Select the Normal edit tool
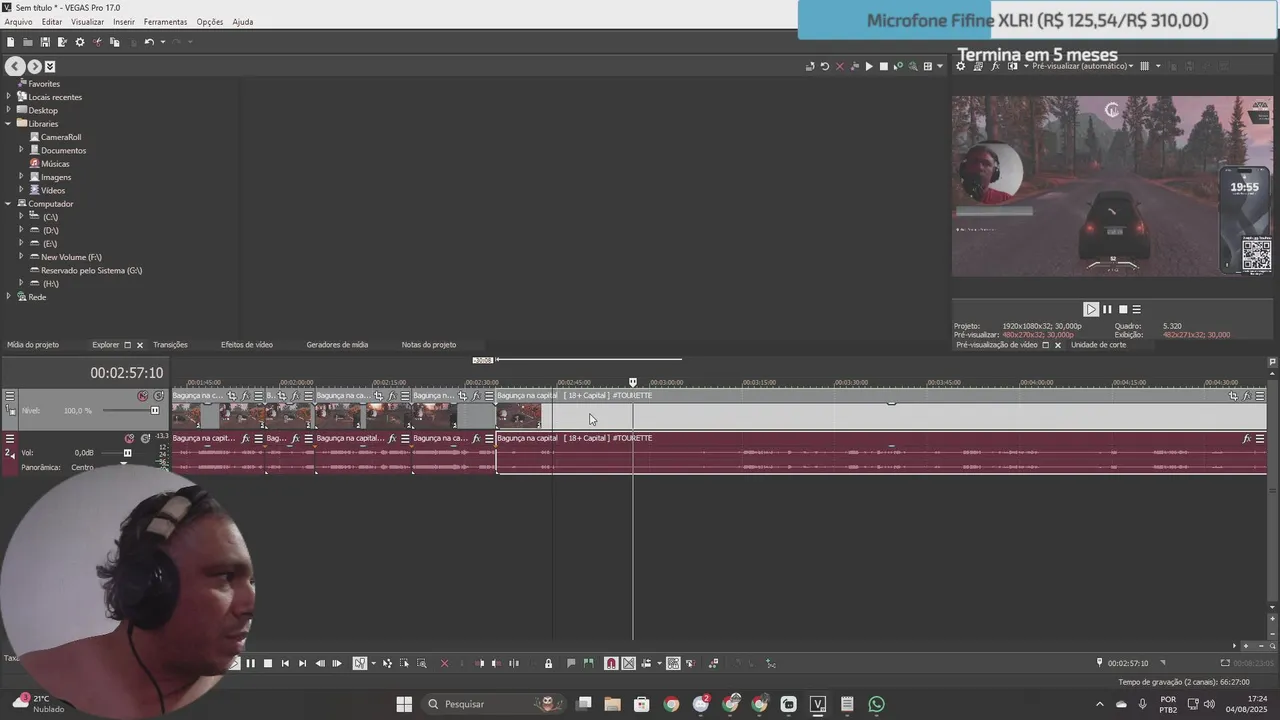The image size is (1280, 720). coord(360,663)
